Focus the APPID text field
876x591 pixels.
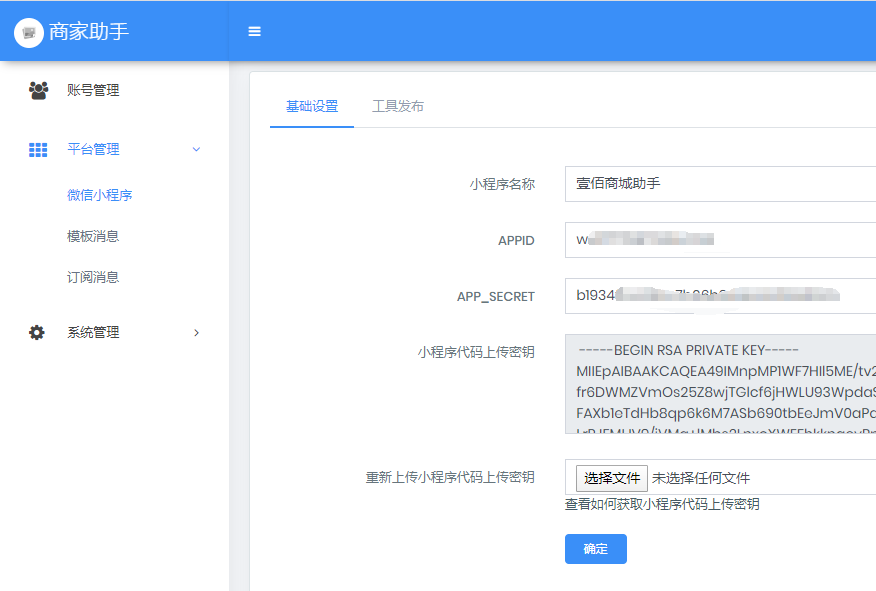(720, 240)
